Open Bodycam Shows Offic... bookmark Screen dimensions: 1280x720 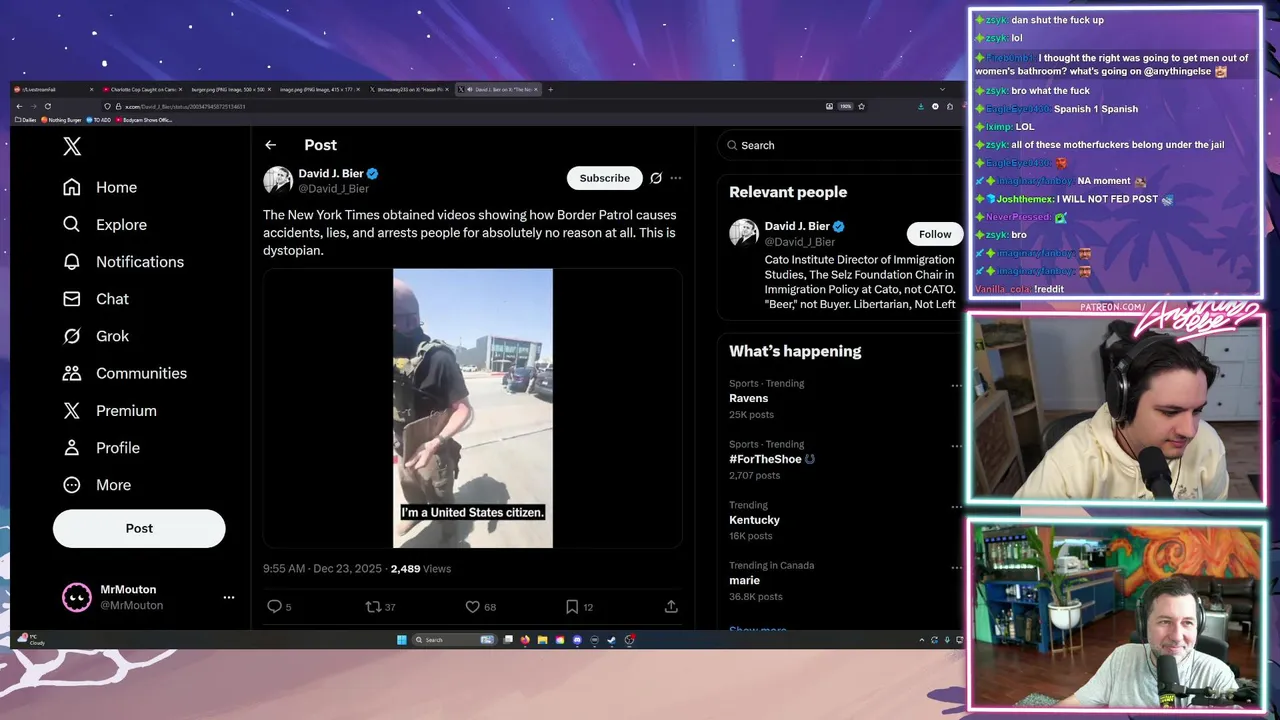pyautogui.click(x=144, y=120)
